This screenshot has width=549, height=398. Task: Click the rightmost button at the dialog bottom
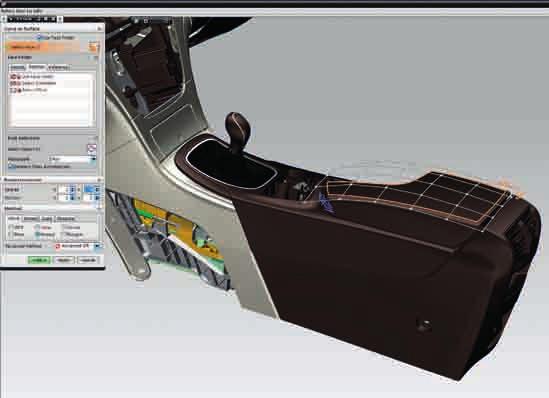pyautogui.click(x=87, y=260)
